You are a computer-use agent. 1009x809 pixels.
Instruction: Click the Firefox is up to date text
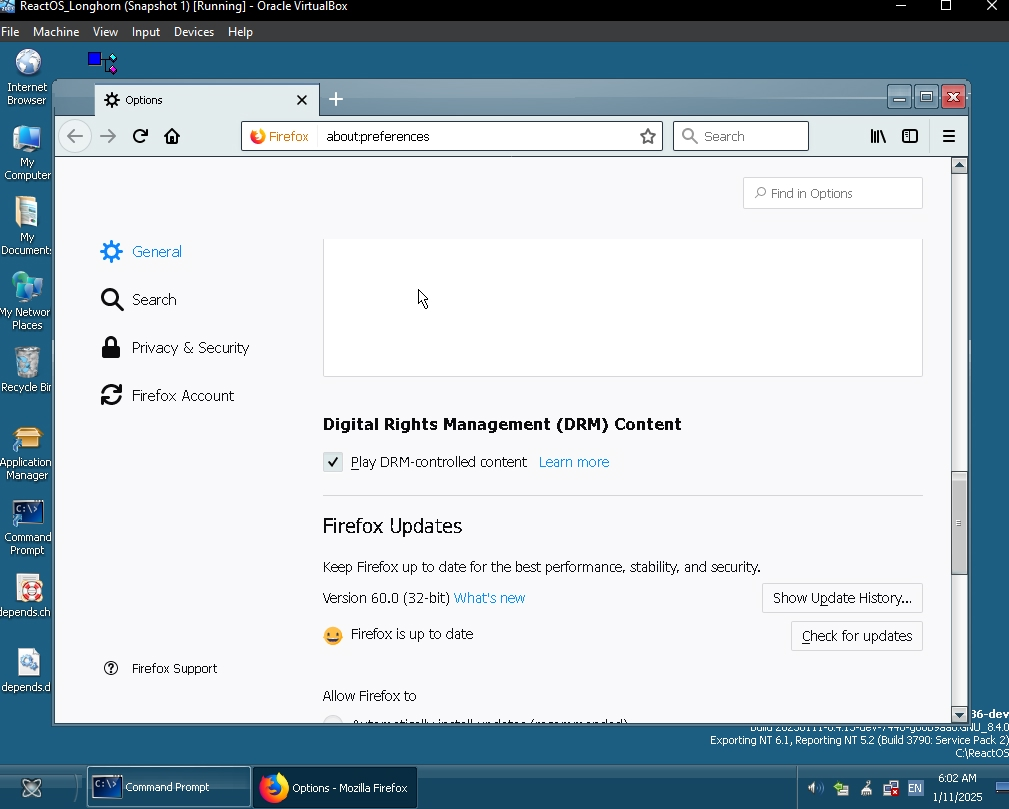(x=412, y=635)
